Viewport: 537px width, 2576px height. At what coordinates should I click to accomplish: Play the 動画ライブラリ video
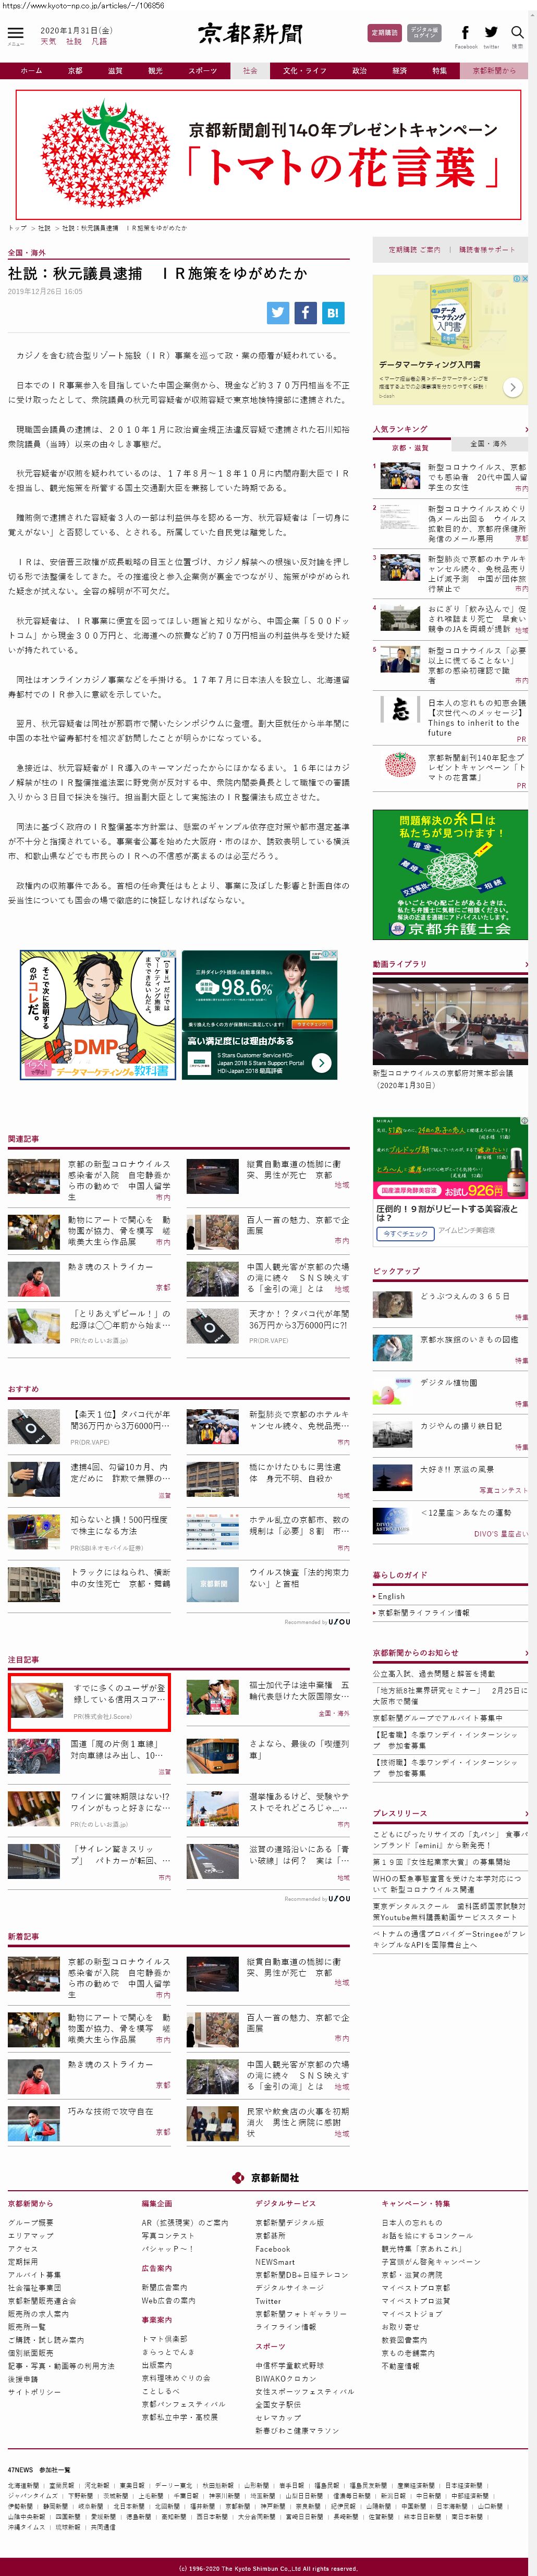450,1021
